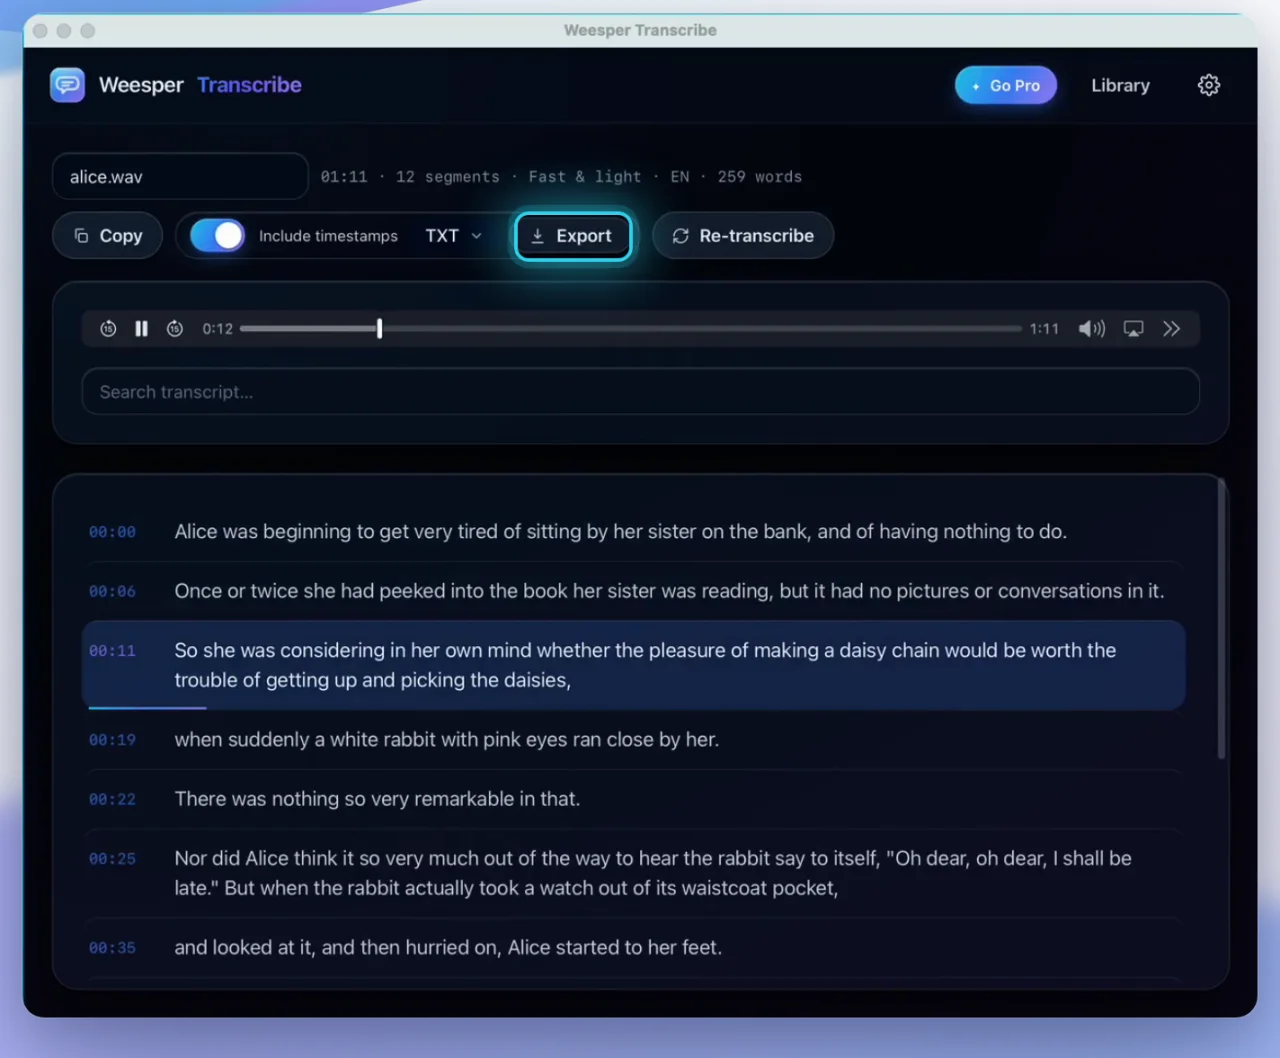The height and width of the screenshot is (1058, 1280).
Task: Click the Weesper app logo icon
Action: [67, 85]
